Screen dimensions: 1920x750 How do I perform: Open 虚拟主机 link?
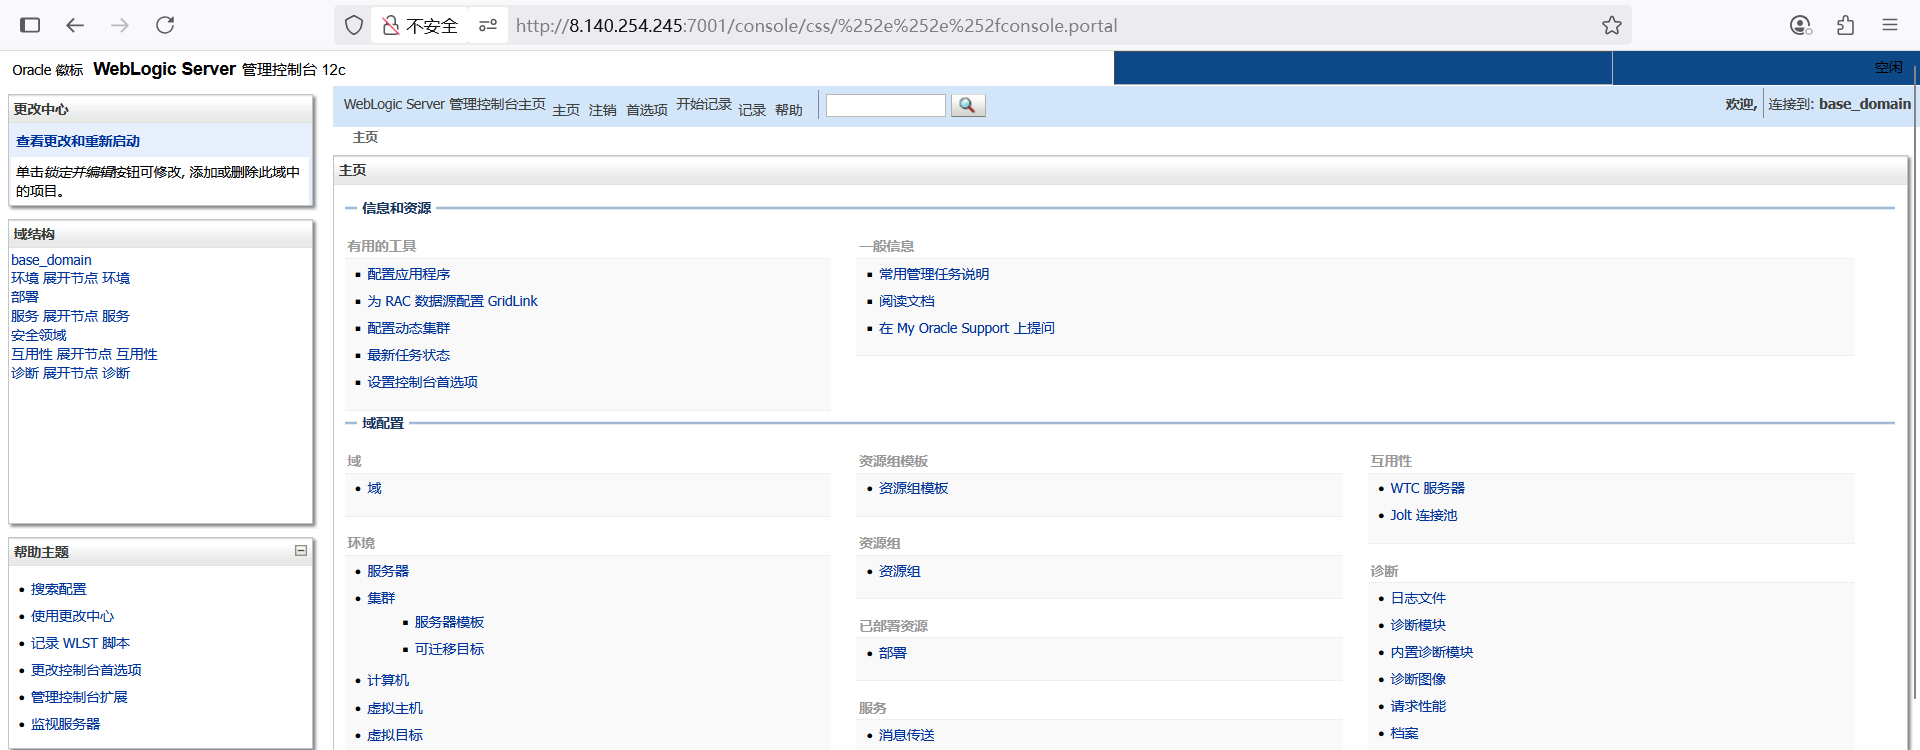point(395,708)
